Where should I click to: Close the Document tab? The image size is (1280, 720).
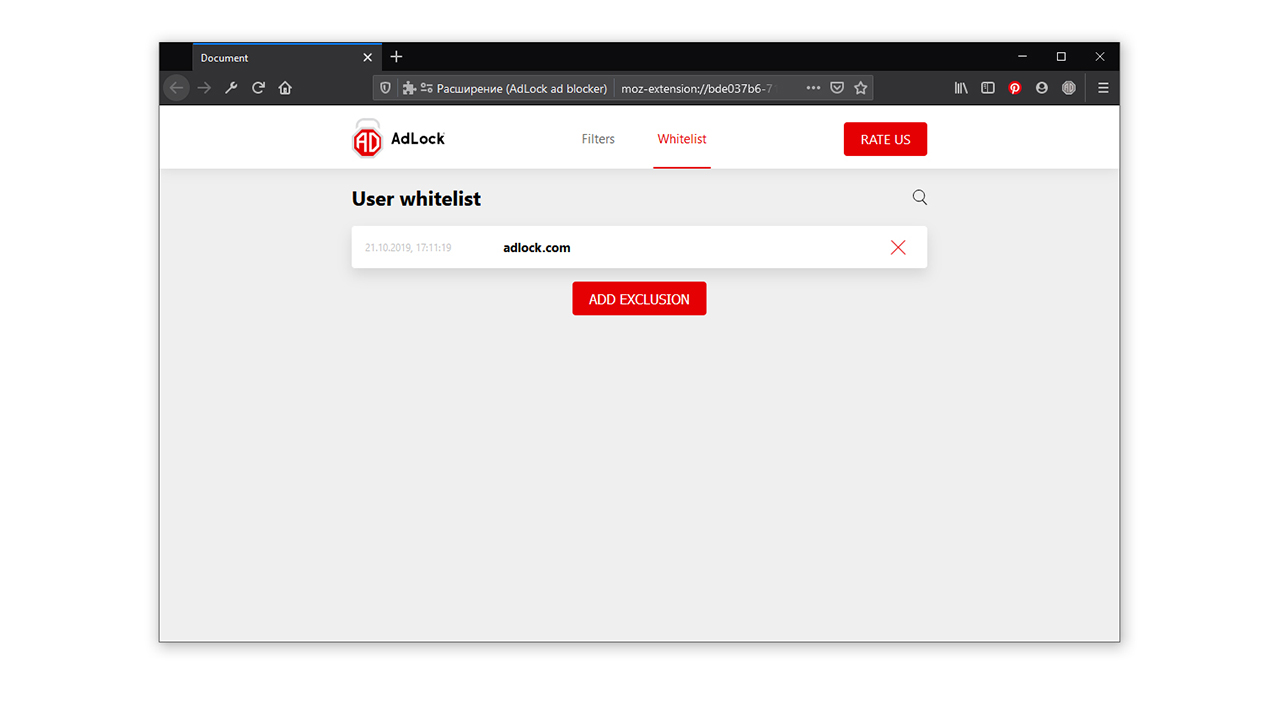tap(367, 58)
